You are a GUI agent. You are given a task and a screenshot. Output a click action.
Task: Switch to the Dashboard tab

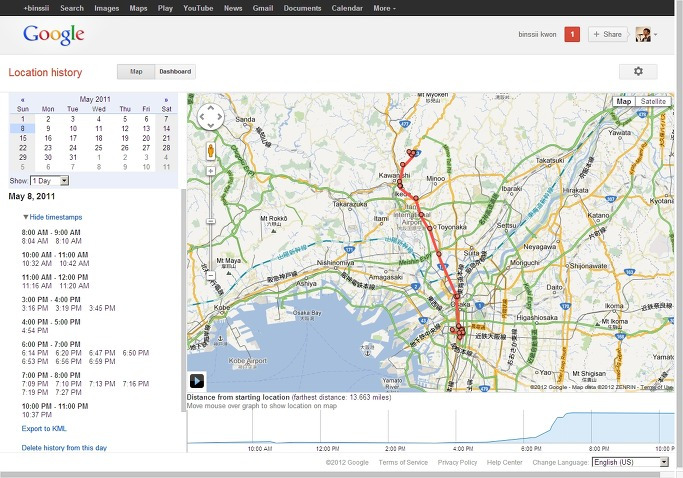click(x=175, y=71)
